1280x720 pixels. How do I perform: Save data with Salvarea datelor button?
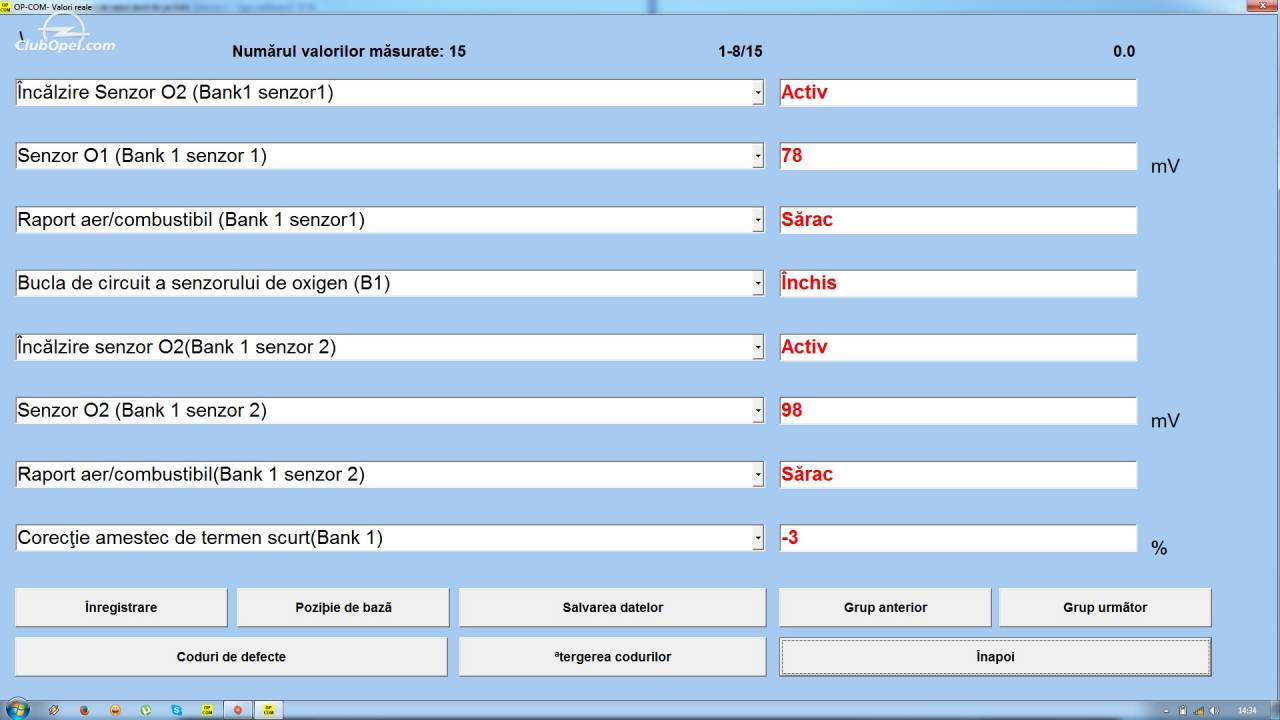point(612,607)
